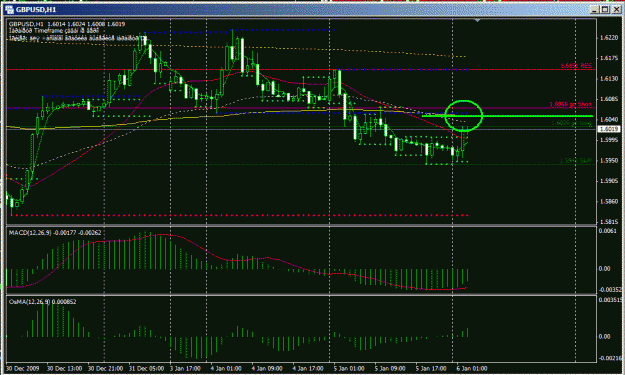625x375 pixels.
Task: Click the '3 Jan 17:00' time label
Action: point(186,369)
